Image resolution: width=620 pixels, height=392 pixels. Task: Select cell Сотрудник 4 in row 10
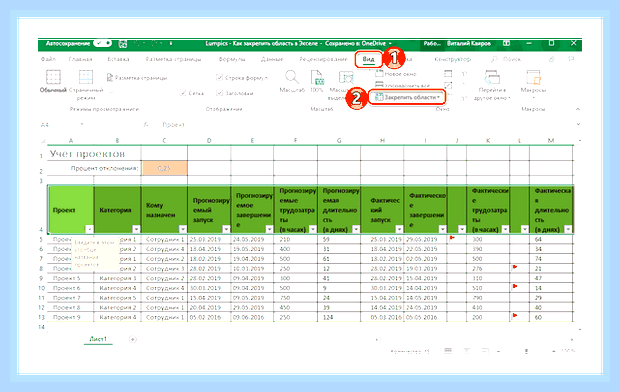coord(164,288)
